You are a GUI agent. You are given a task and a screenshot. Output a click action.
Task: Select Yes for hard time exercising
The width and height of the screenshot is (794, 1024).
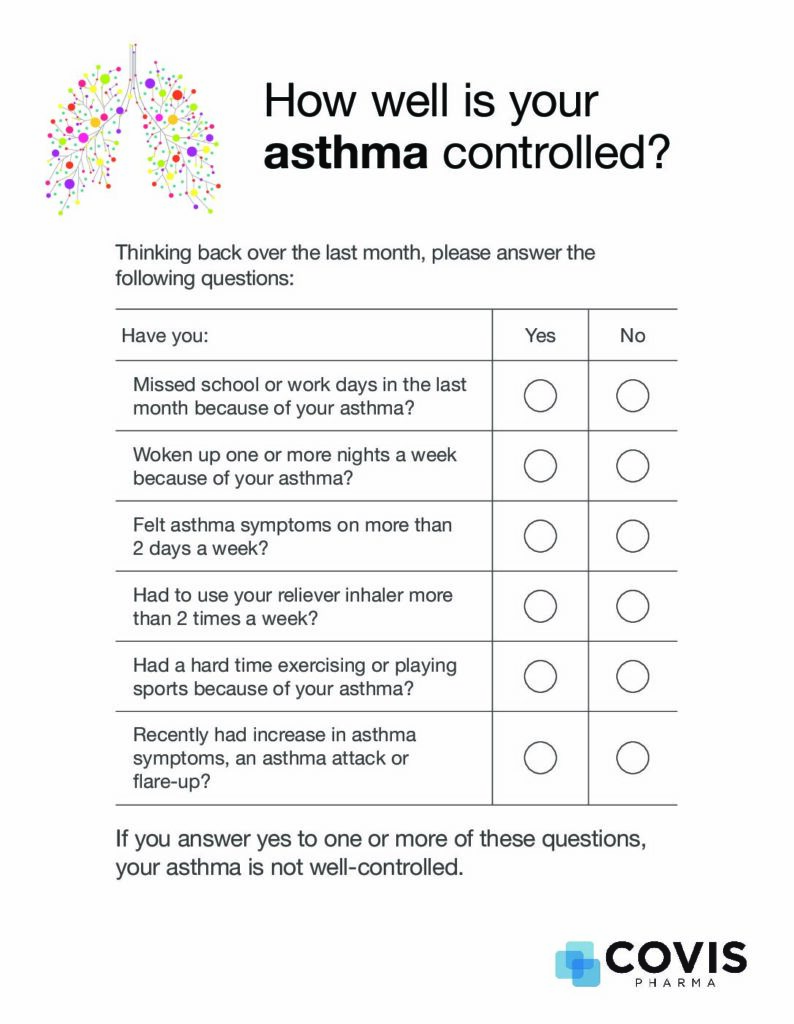[x=540, y=676]
